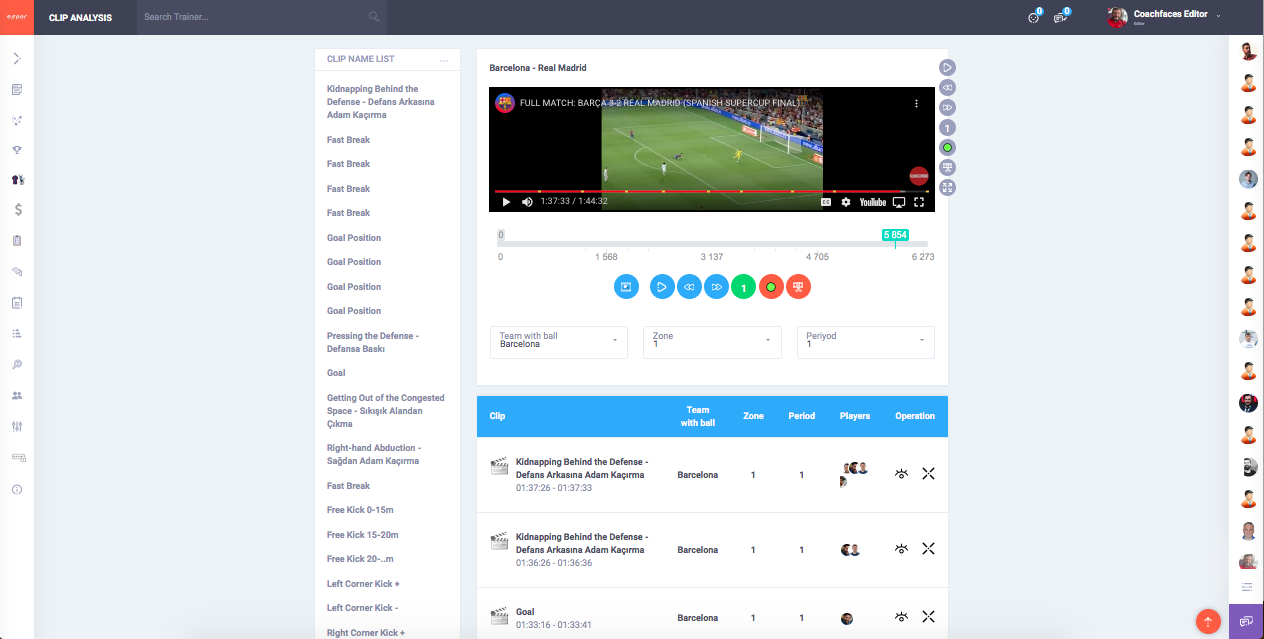Open Coachfaces Editor user profile menu
Screen dimensions: 1264x639
coord(1168,17)
